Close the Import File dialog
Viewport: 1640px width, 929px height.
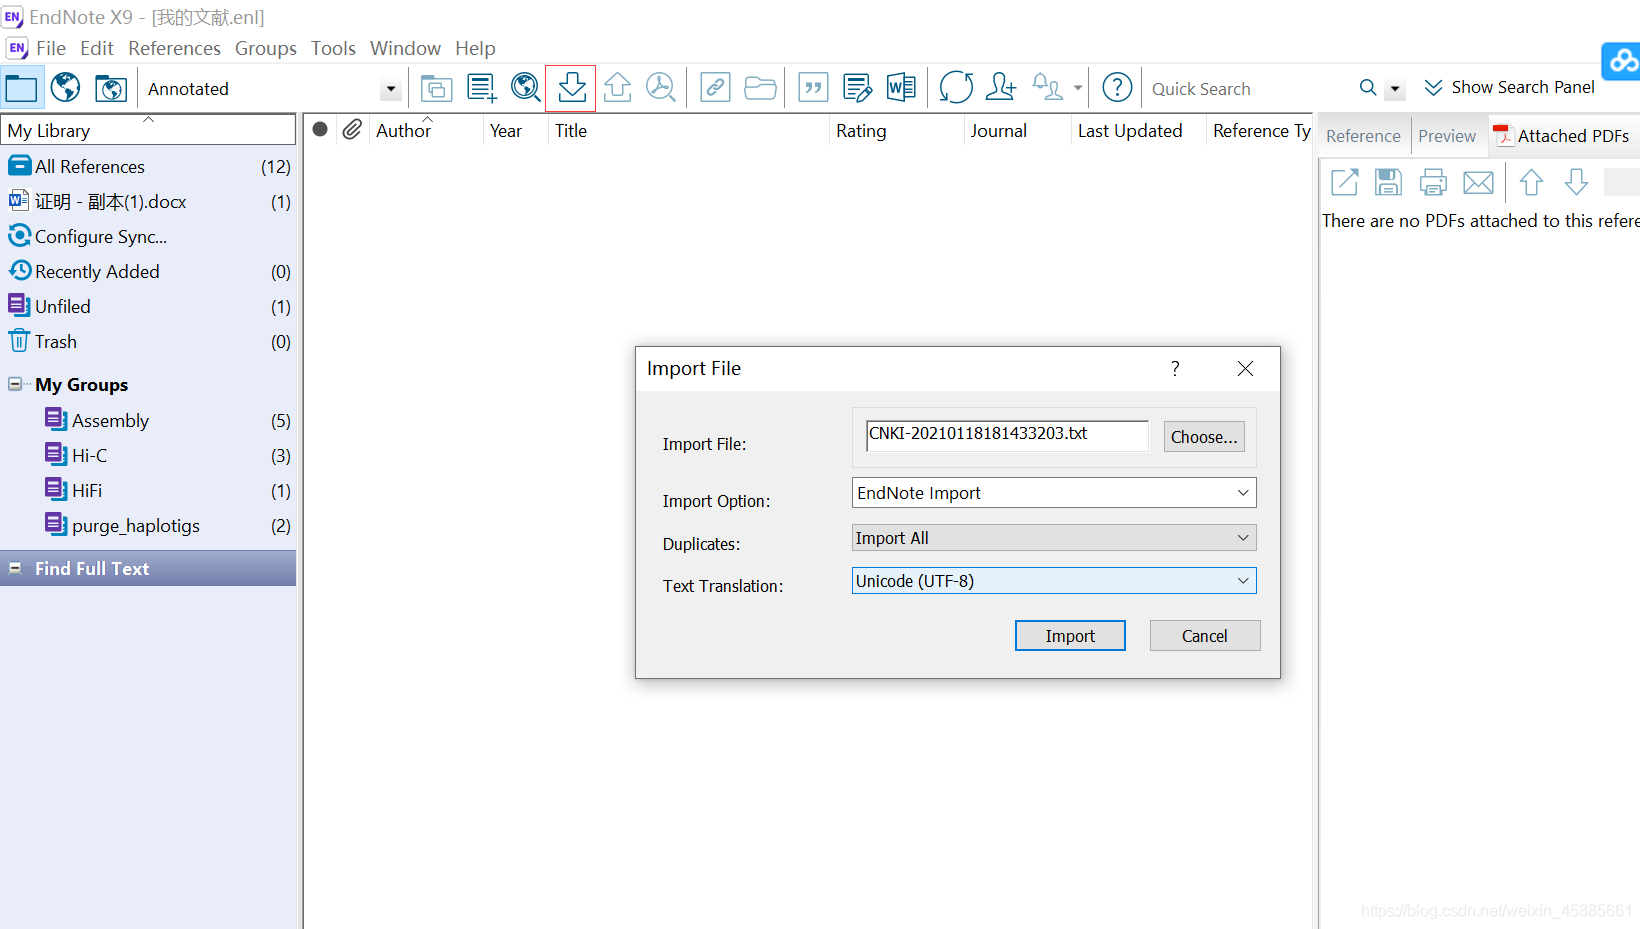(x=1245, y=369)
